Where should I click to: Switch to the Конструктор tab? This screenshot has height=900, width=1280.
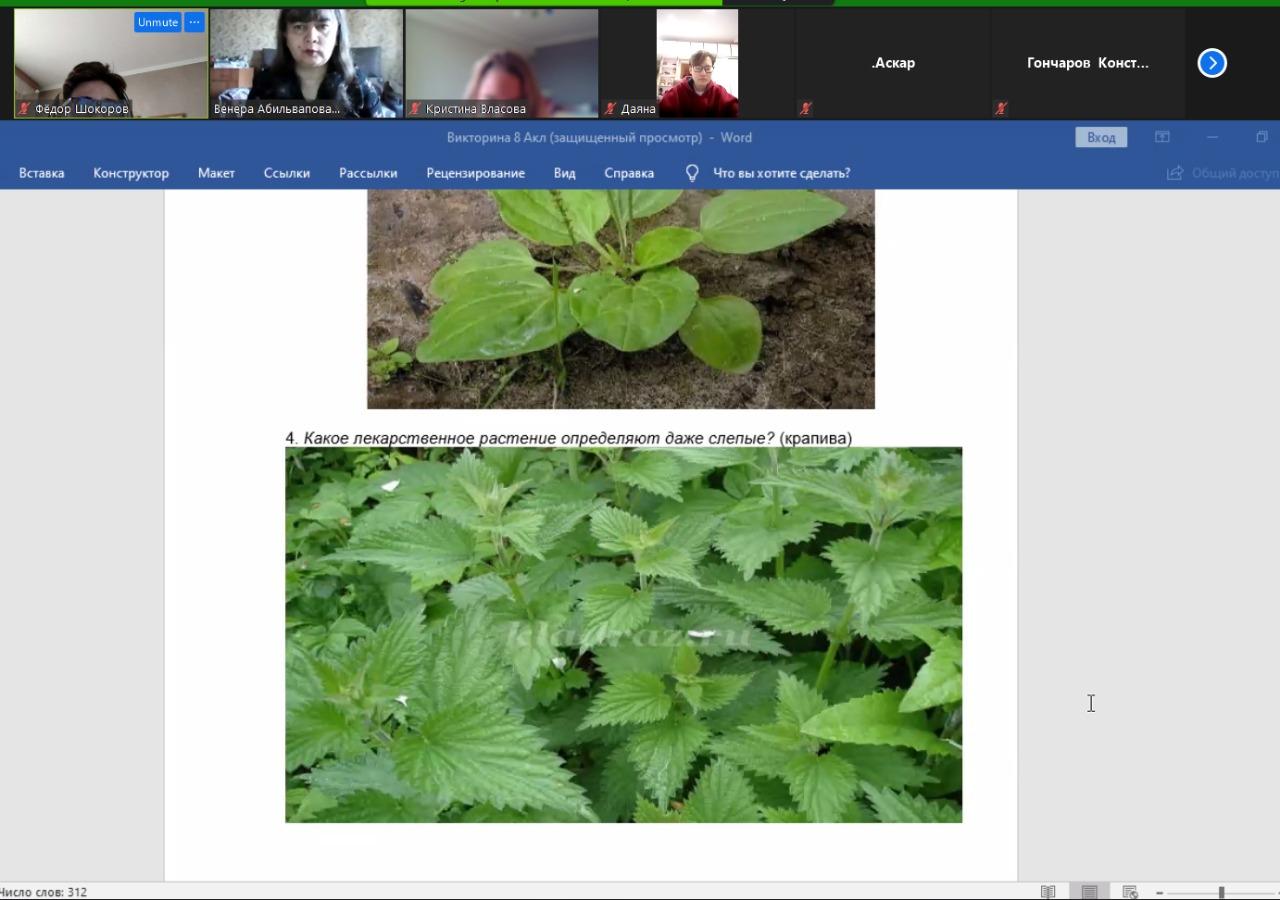coord(131,173)
